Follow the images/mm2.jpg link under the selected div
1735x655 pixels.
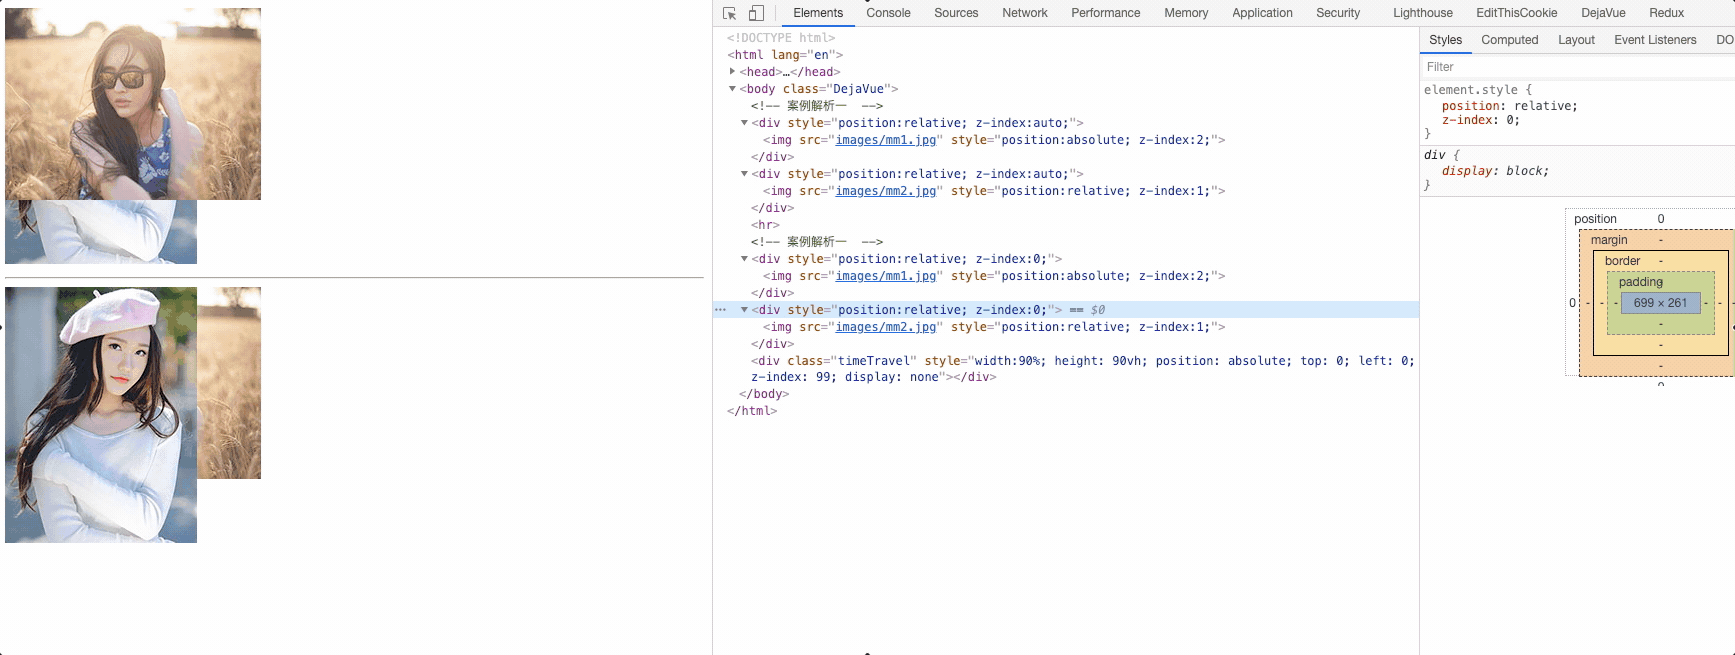(x=886, y=327)
